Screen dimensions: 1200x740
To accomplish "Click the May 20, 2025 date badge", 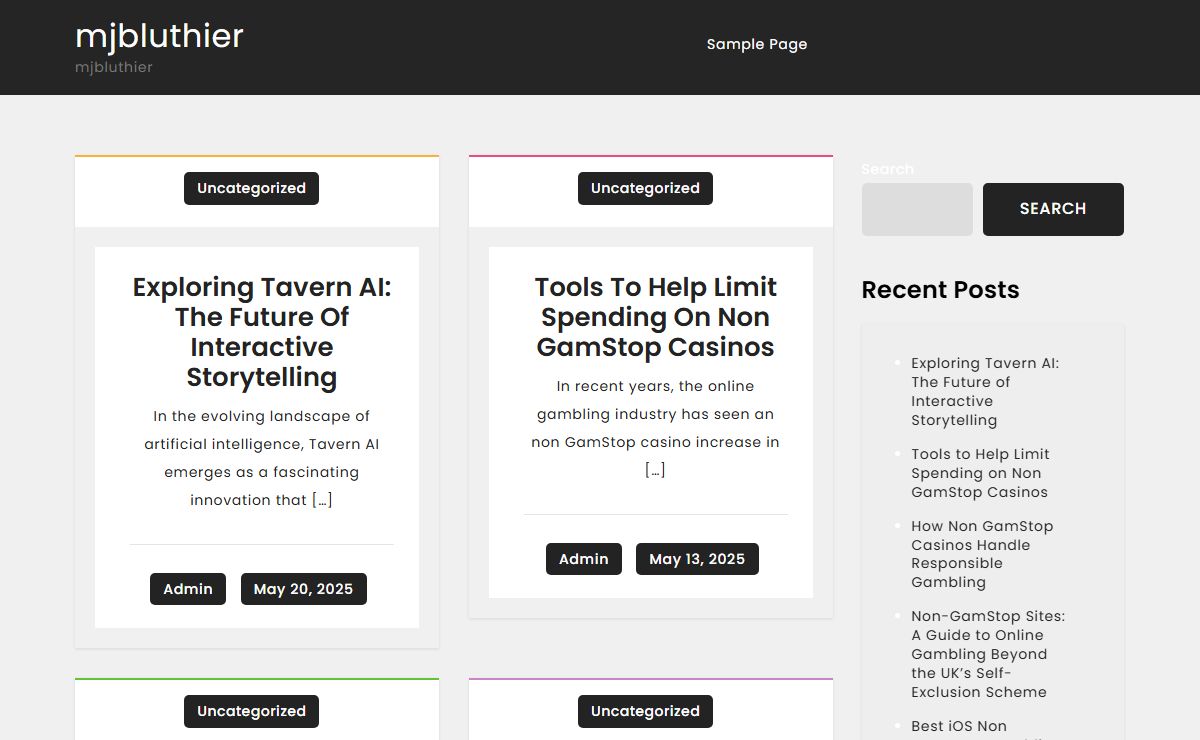I will click(304, 589).
